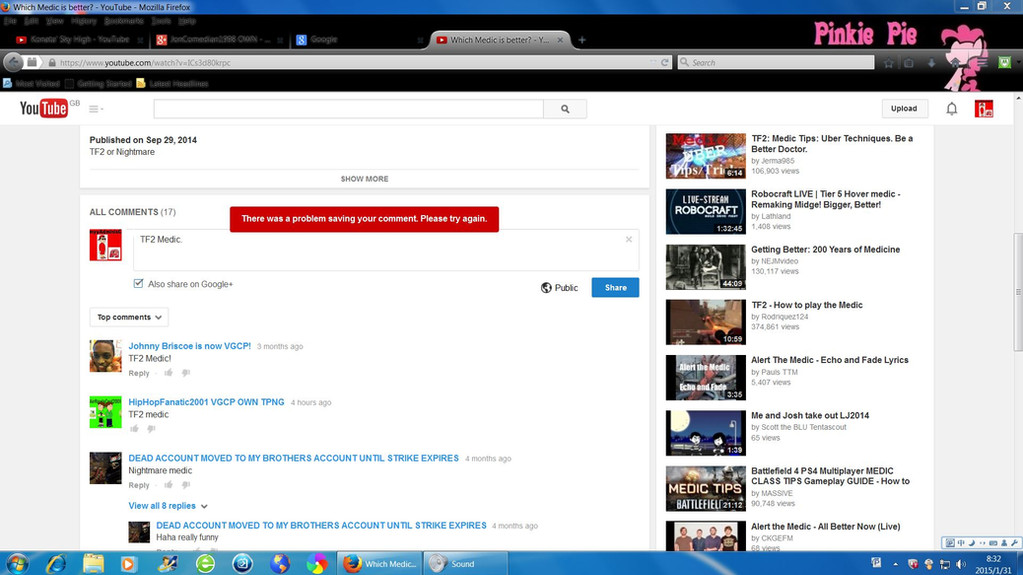Image resolution: width=1023 pixels, height=575 pixels.
Task: Open the YouTube guide menu icon
Action: tap(95, 109)
